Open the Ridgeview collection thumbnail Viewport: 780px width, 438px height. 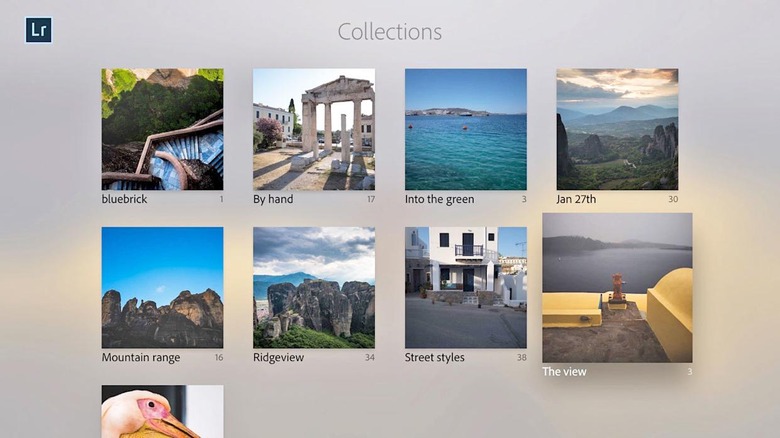click(x=314, y=287)
